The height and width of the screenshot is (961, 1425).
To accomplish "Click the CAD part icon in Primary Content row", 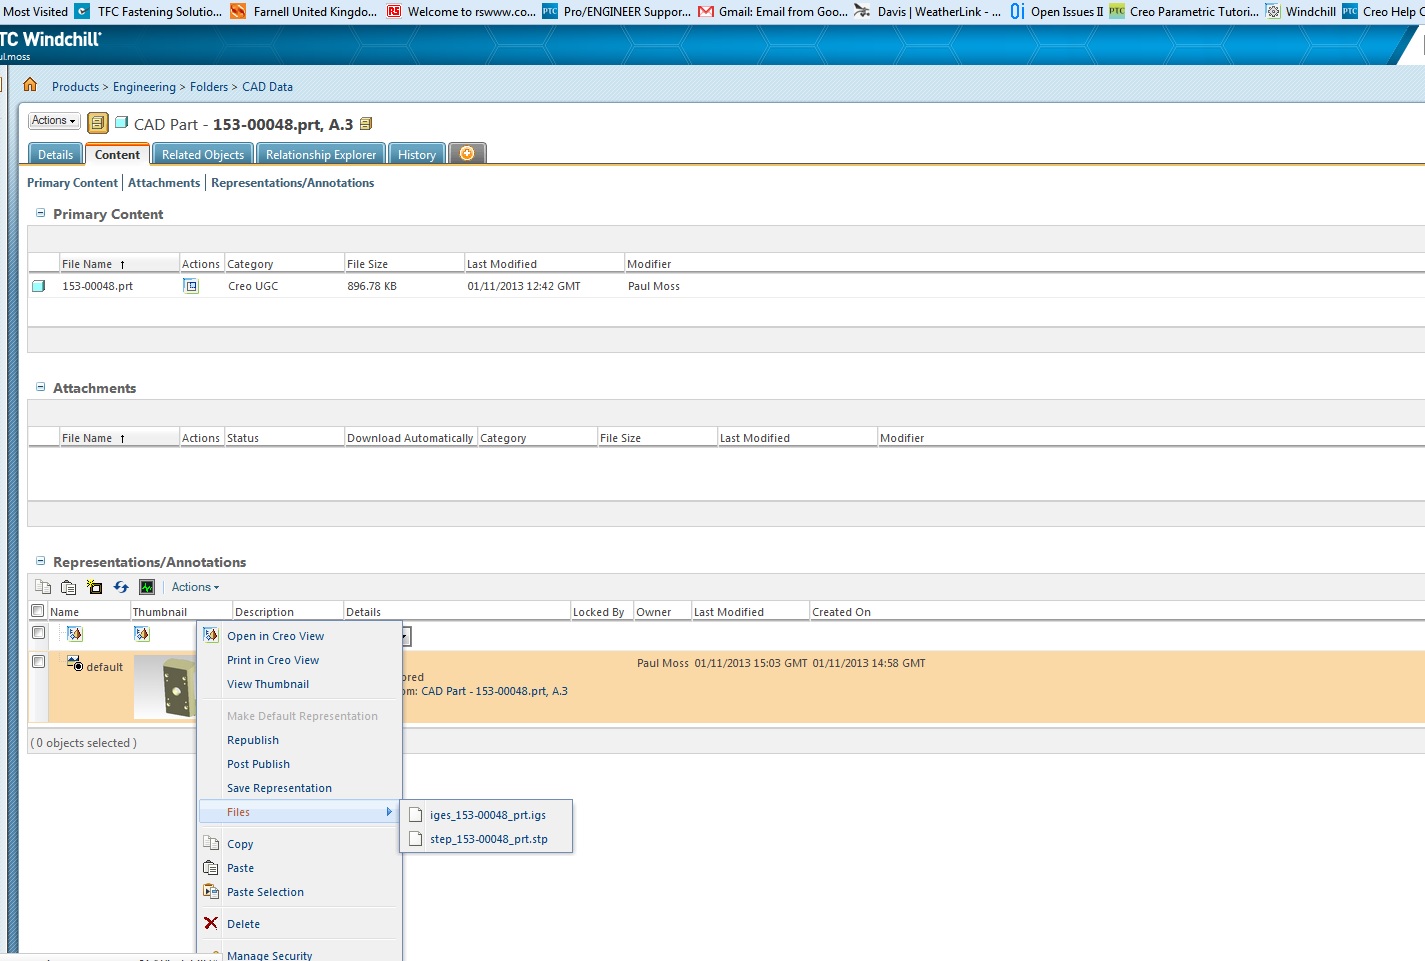I will coord(38,286).
